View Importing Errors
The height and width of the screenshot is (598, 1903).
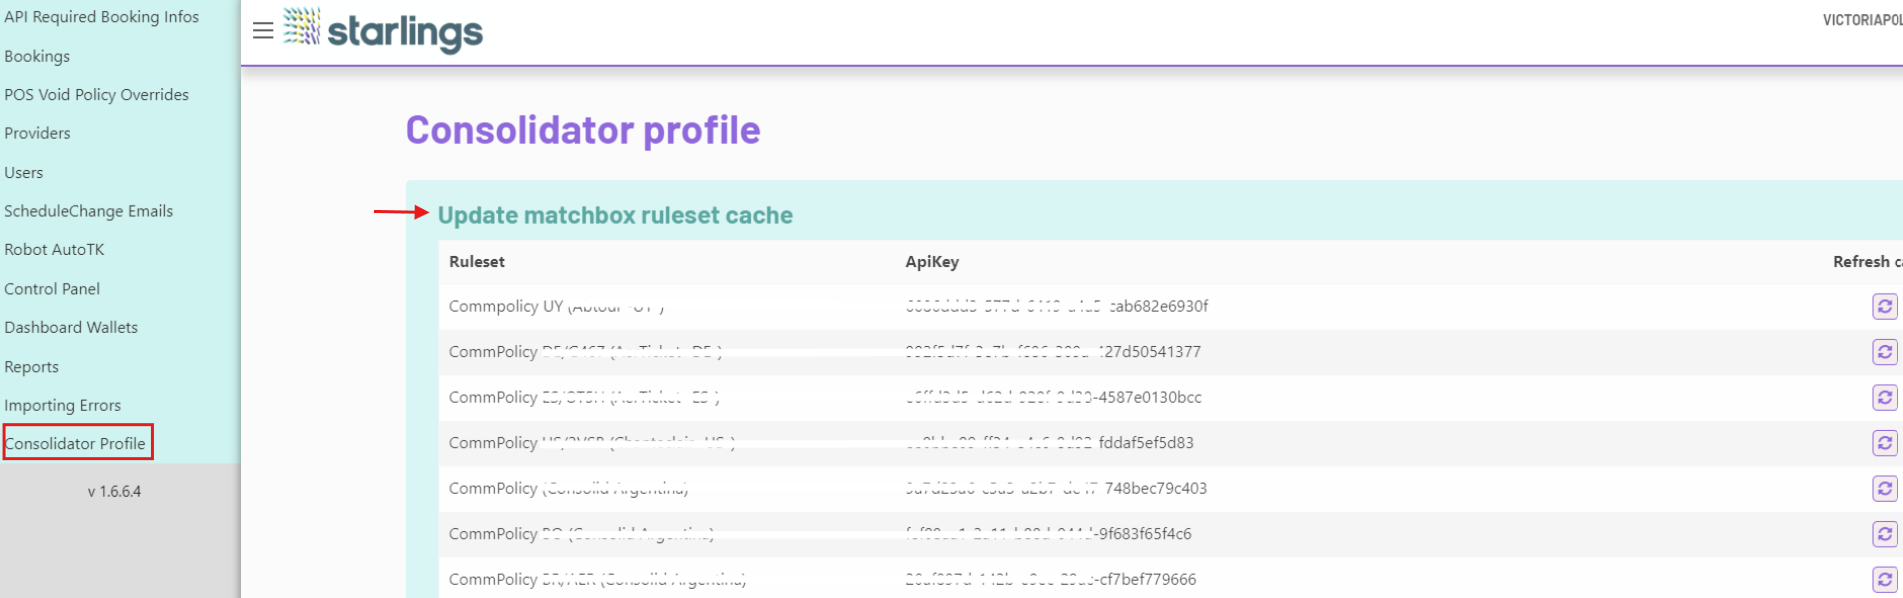coord(62,405)
